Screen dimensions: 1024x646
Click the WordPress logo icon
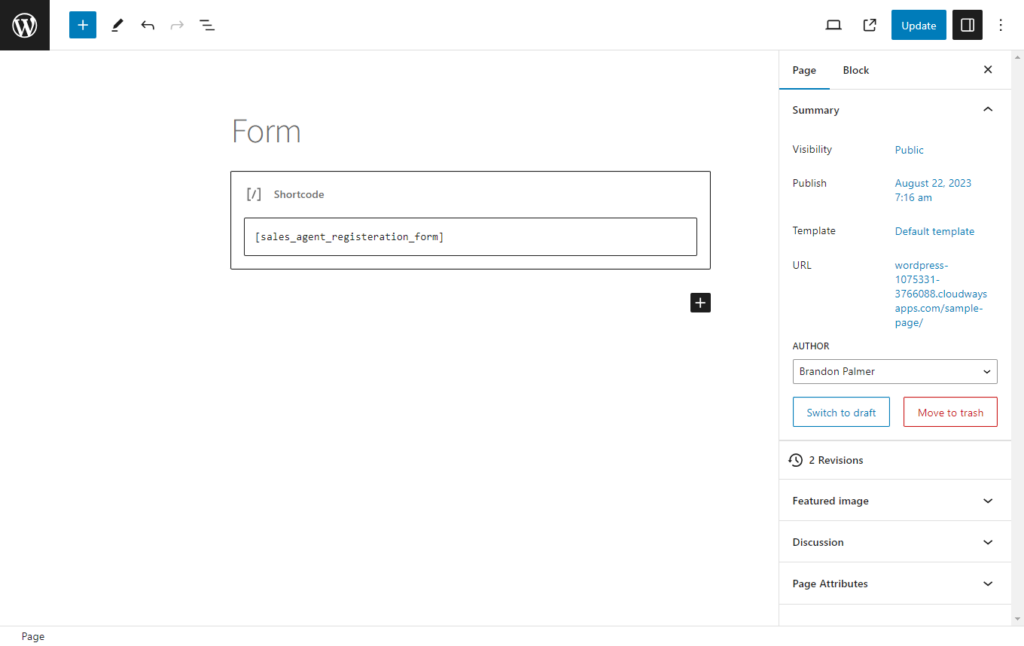point(25,25)
